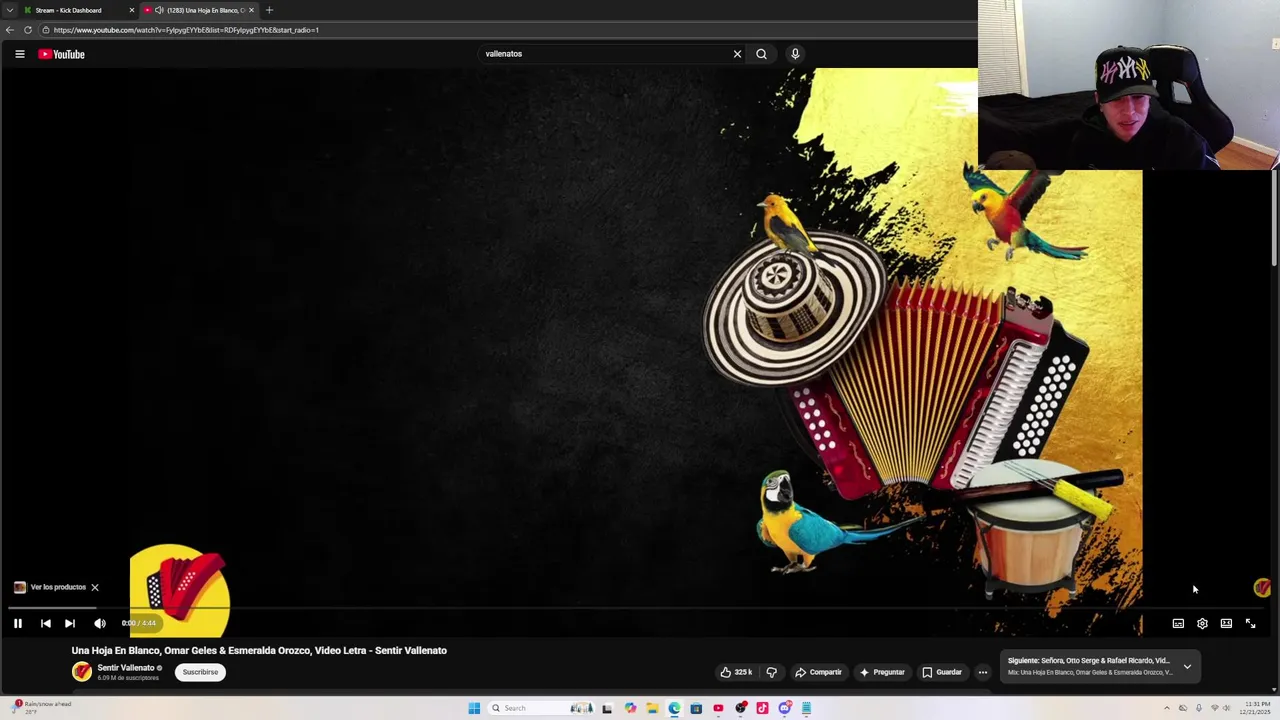
Task: Open a new browser tab
Action: click(x=269, y=10)
